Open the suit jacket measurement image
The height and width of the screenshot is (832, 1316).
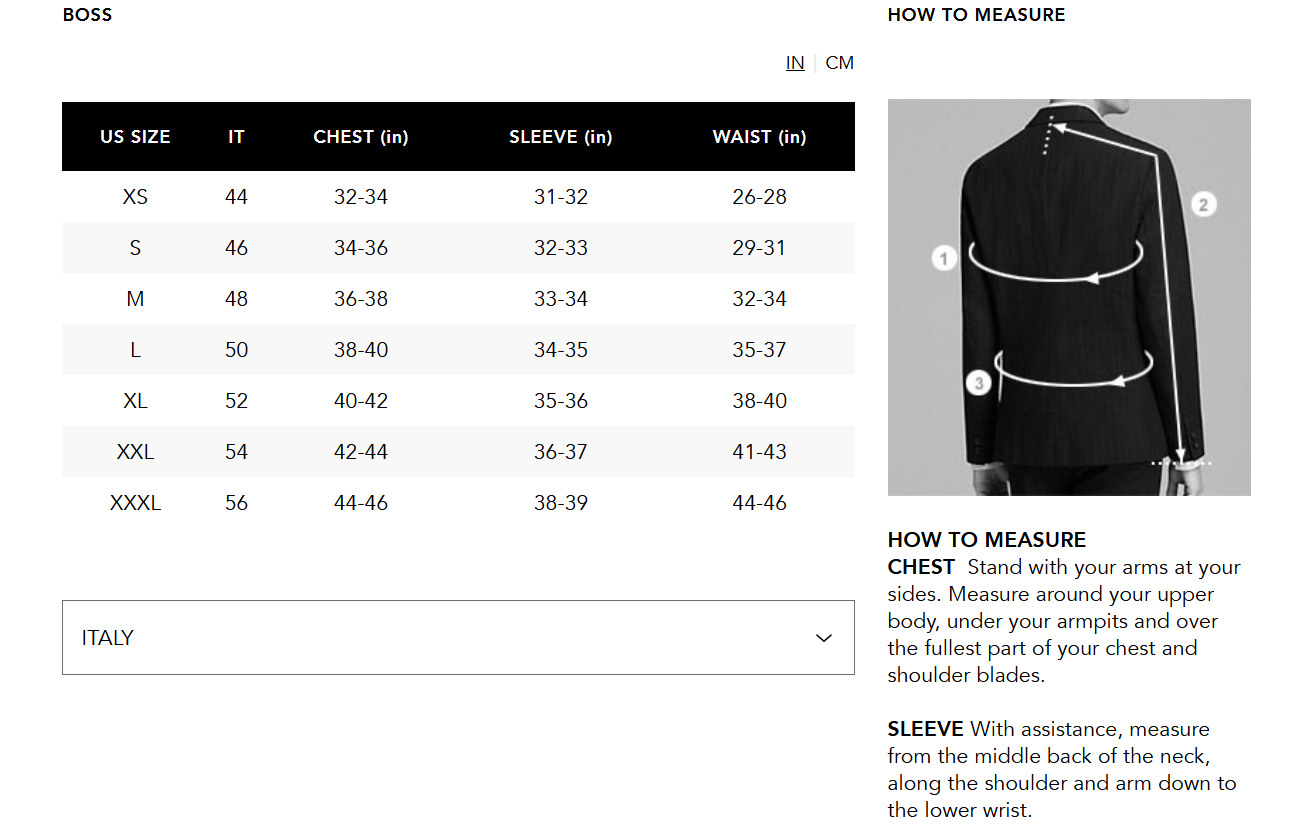point(1069,297)
